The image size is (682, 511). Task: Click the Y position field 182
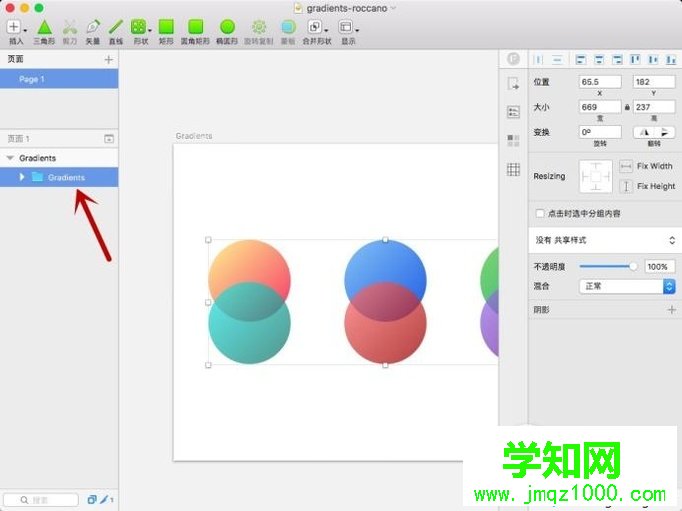pyautogui.click(x=654, y=82)
